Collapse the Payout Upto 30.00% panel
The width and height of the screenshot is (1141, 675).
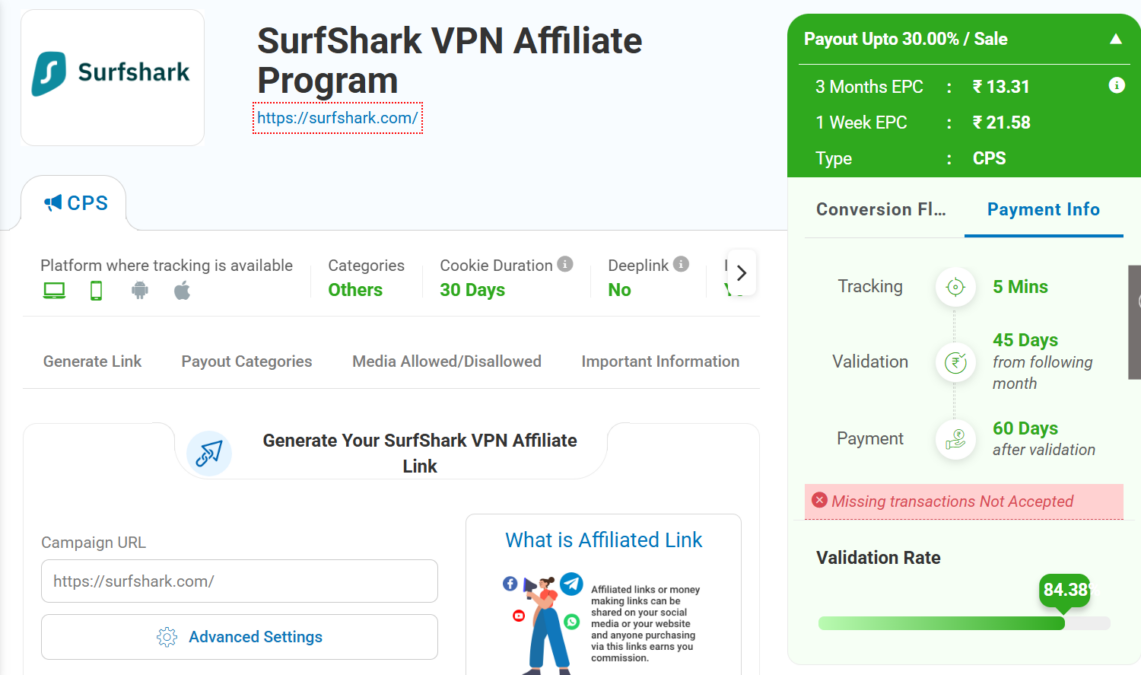[1115, 39]
